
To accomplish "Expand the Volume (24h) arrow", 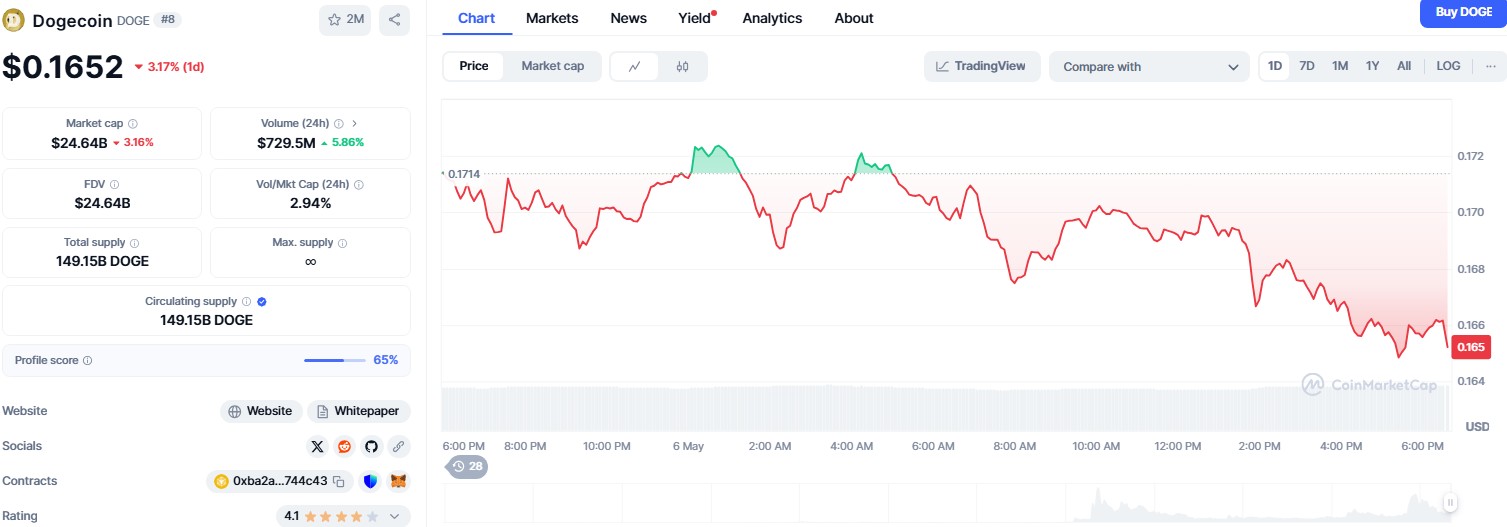I will 355,123.
